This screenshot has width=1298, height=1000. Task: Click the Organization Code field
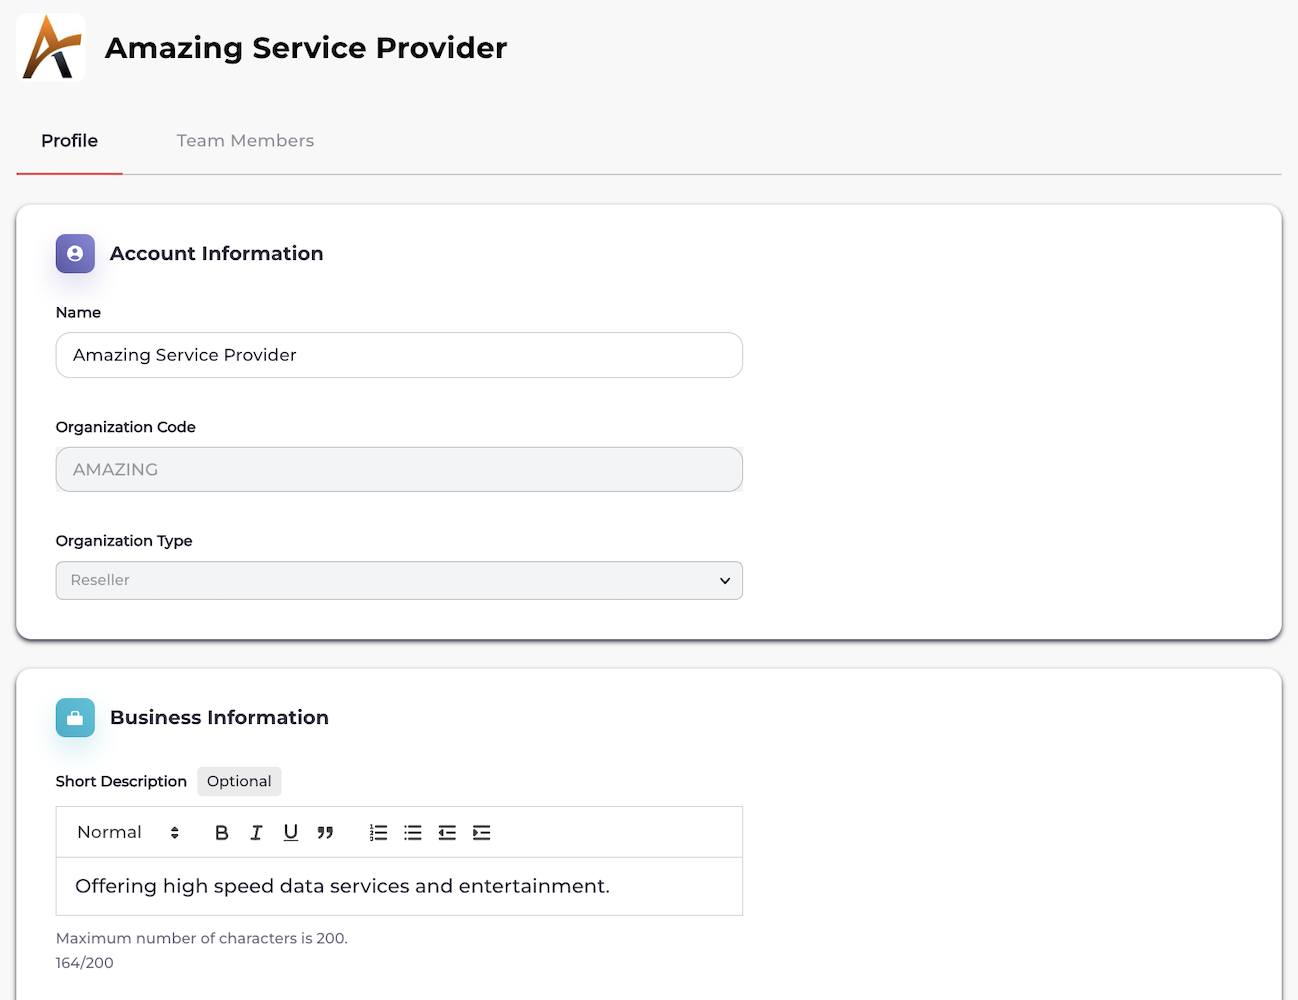pos(399,470)
